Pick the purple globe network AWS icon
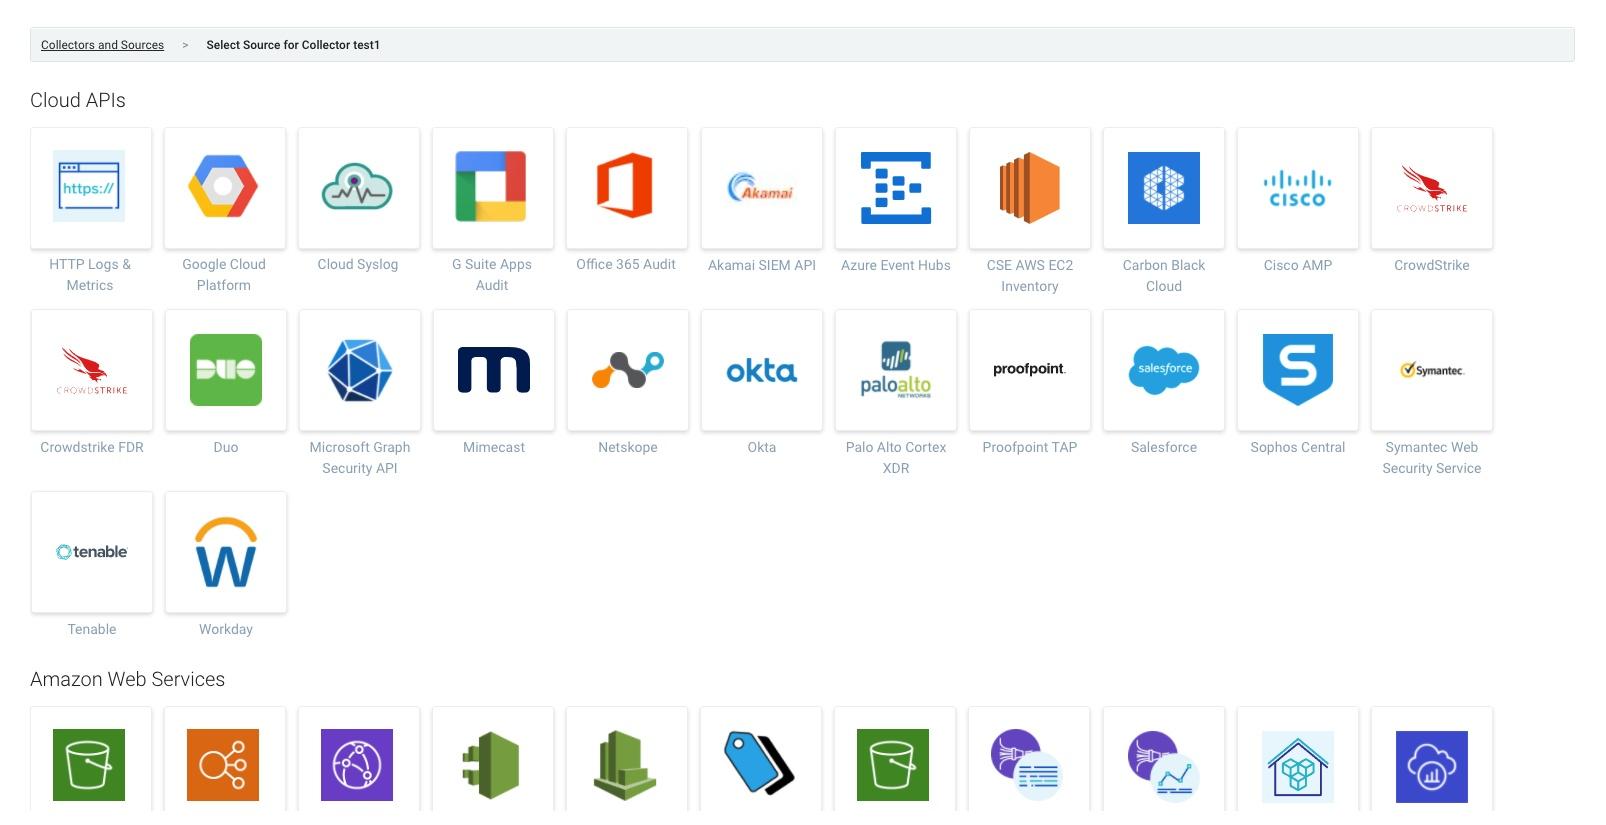 tap(357, 765)
